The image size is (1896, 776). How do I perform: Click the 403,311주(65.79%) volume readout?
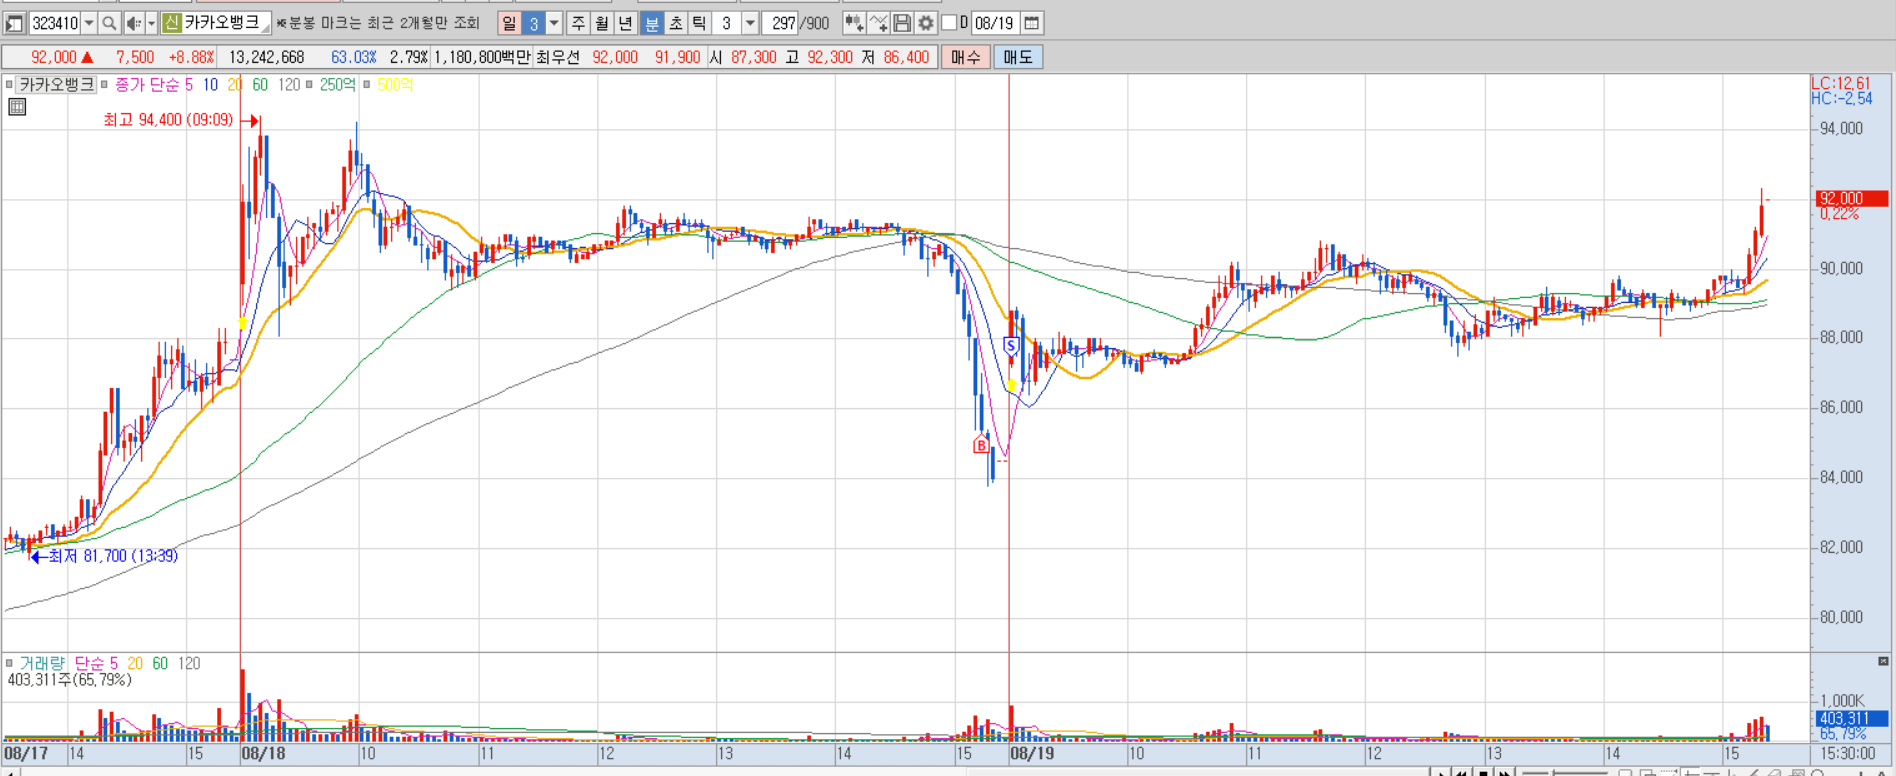pos(70,680)
